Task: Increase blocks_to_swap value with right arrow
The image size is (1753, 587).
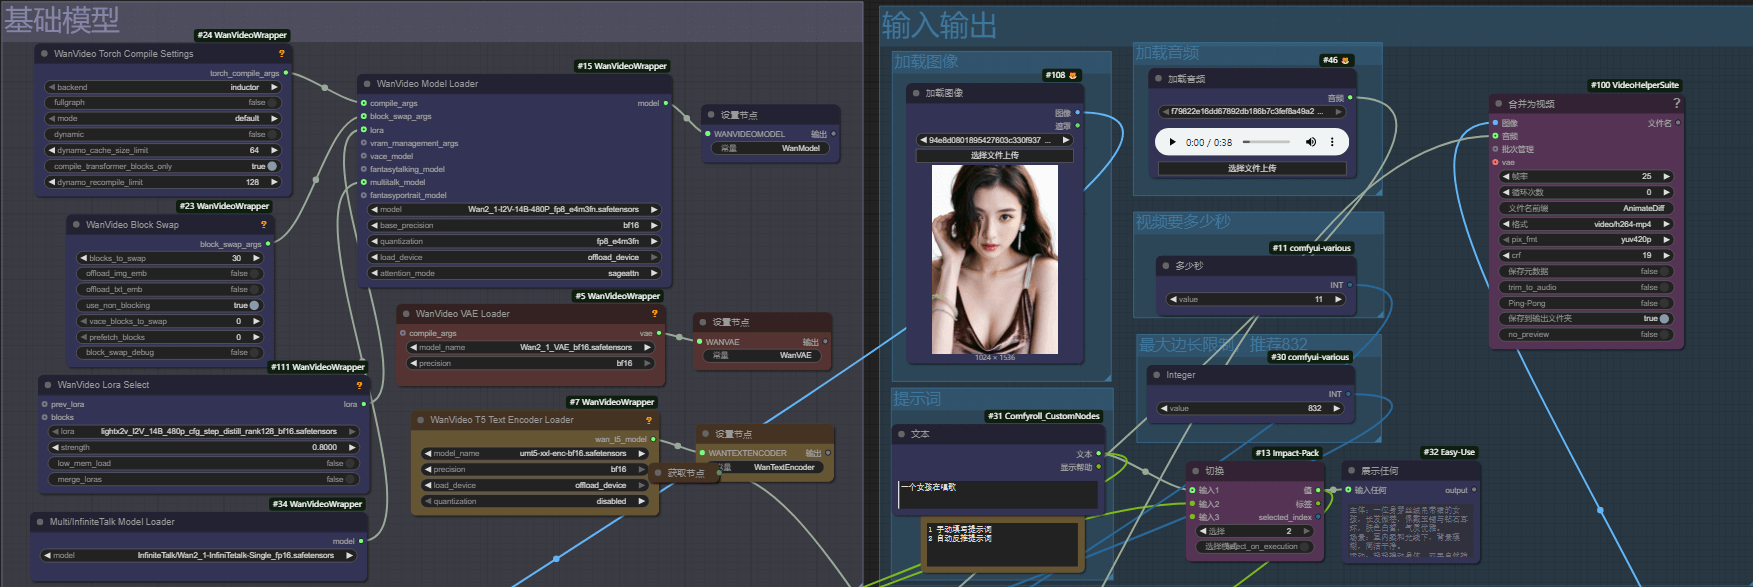Action: pos(256,258)
